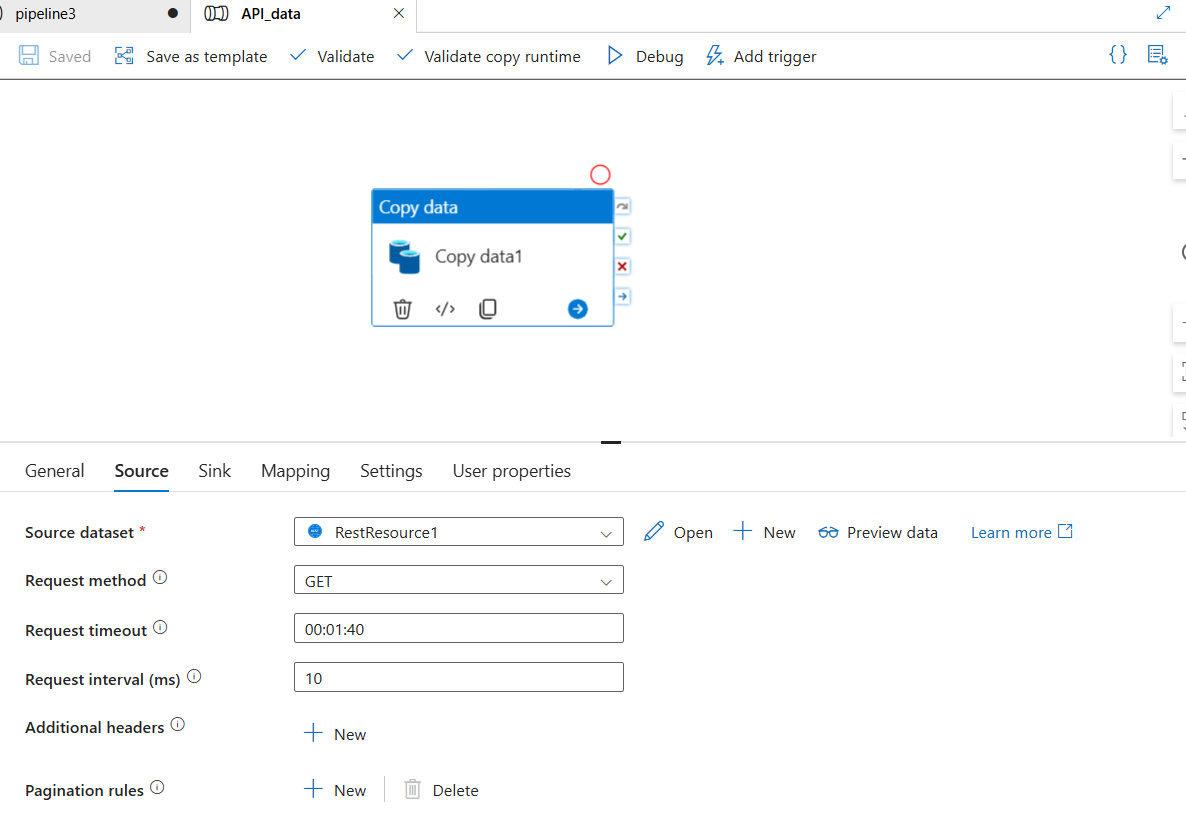Screen dimensions: 1186x813
Task: Add a New additional header
Action: click(x=335, y=734)
